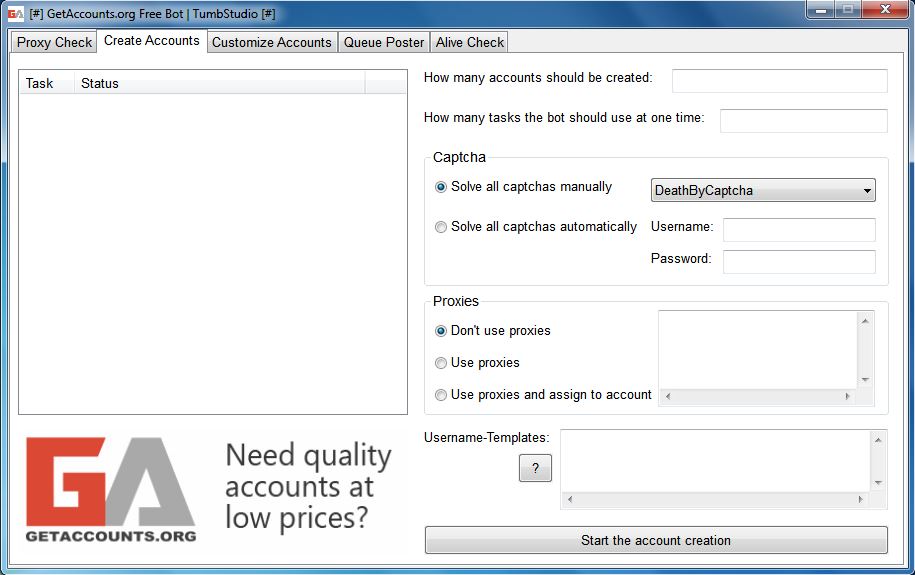Click proxies box scroll right arrow
The image size is (915, 575).
[x=848, y=396]
